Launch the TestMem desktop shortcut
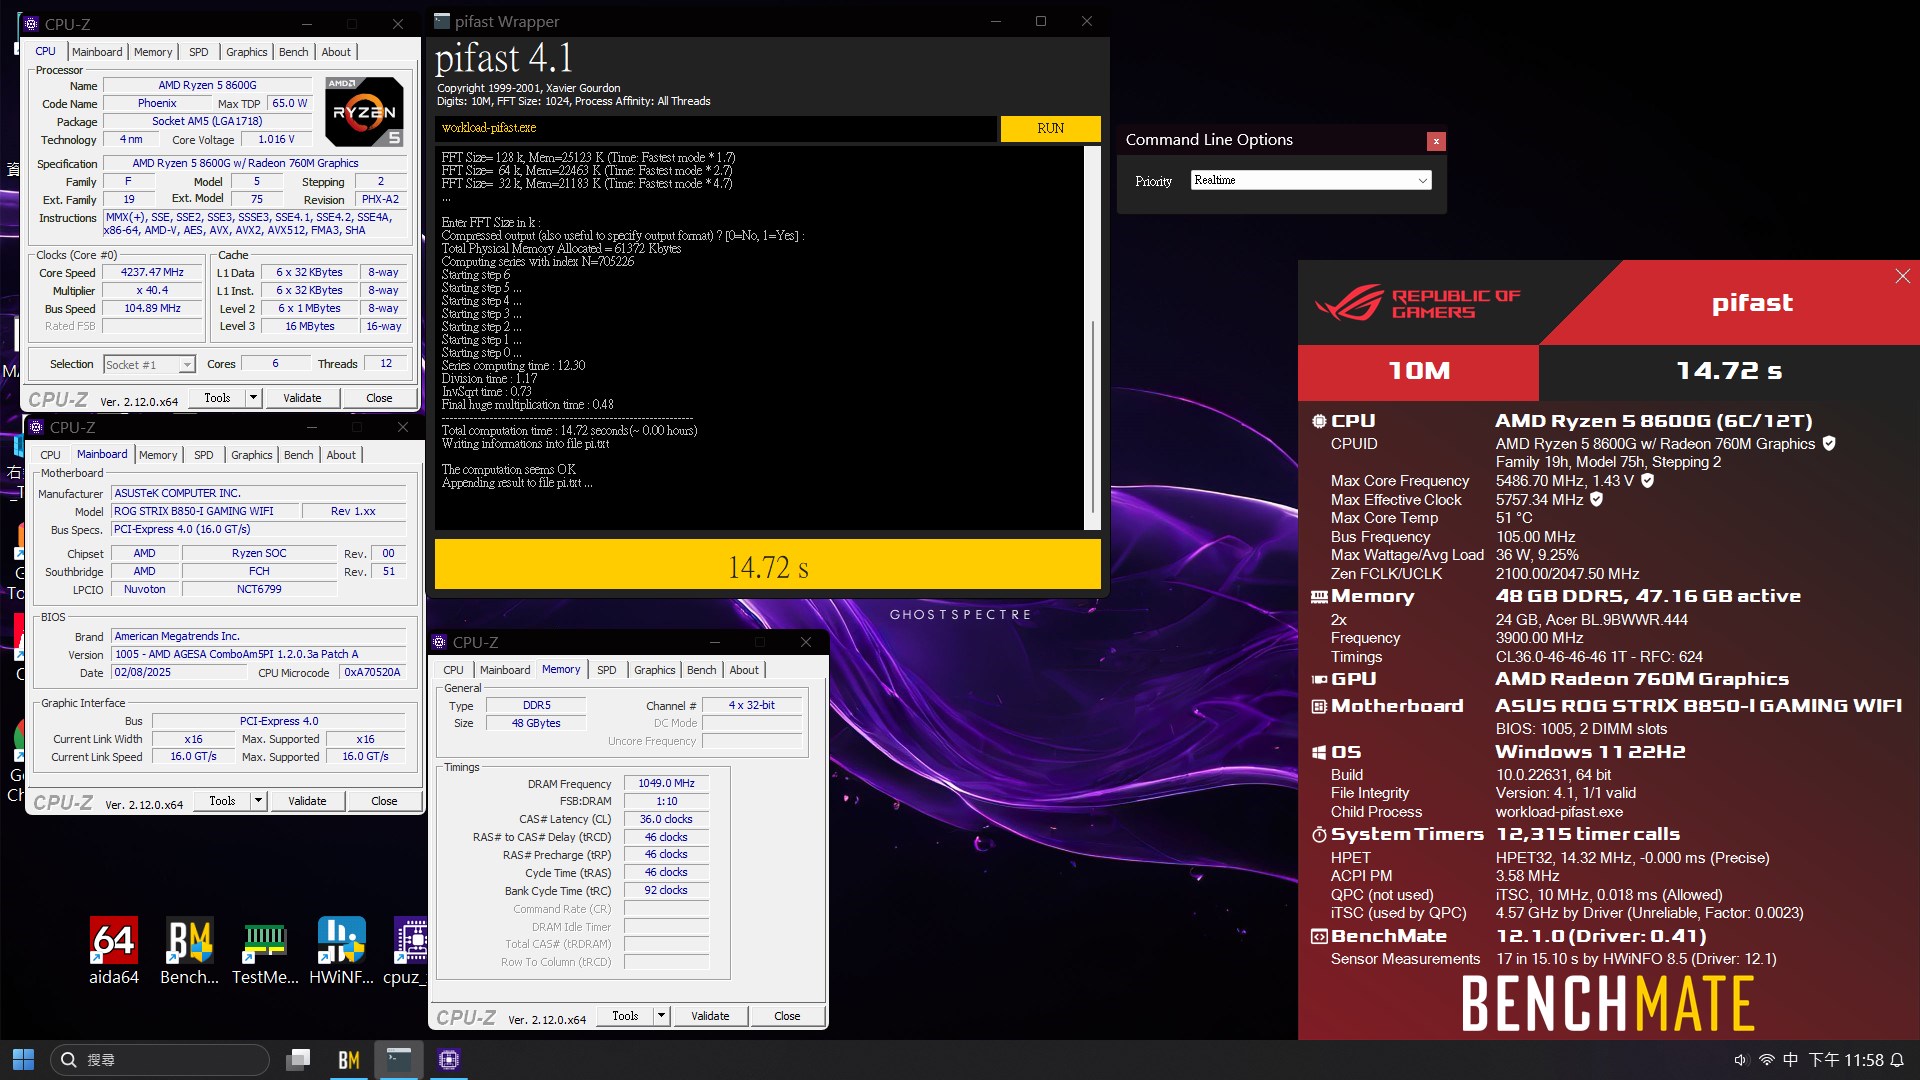This screenshot has width=1920, height=1080. tap(265, 950)
